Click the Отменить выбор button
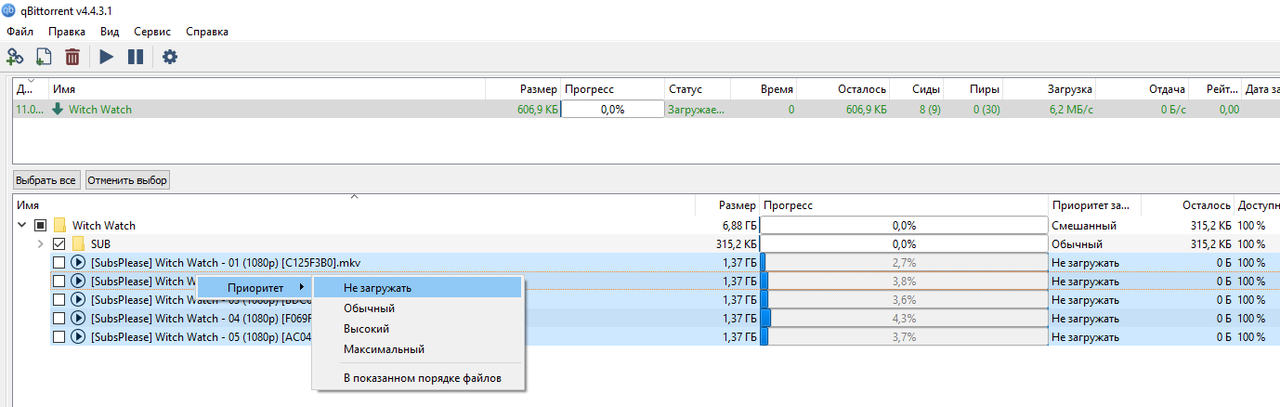Viewport: 1280px width, 407px height. (127, 180)
